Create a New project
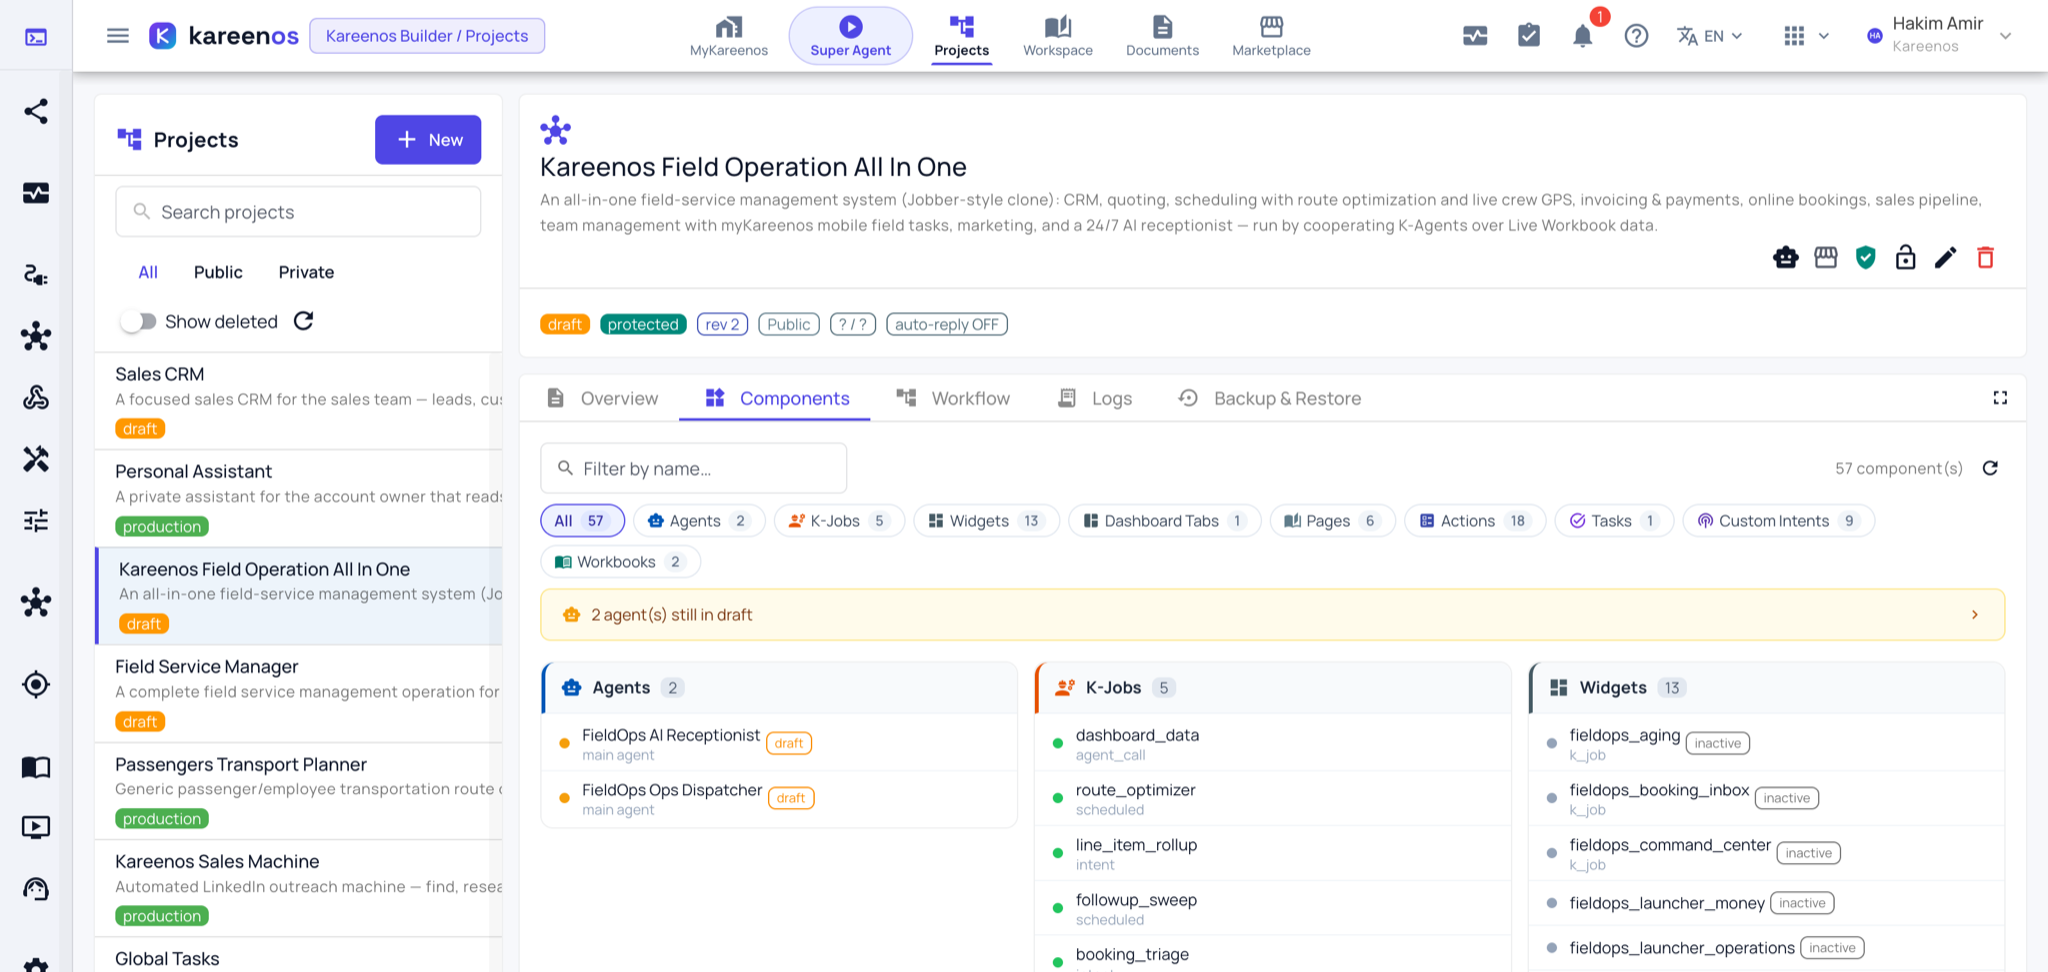Viewport: 2048px width, 972px height. point(428,140)
